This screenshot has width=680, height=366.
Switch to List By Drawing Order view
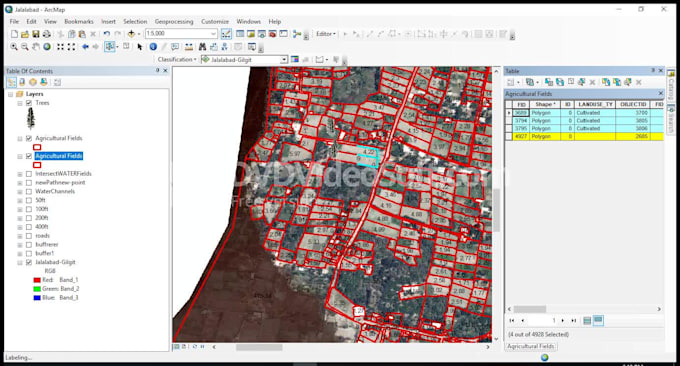click(x=12, y=82)
